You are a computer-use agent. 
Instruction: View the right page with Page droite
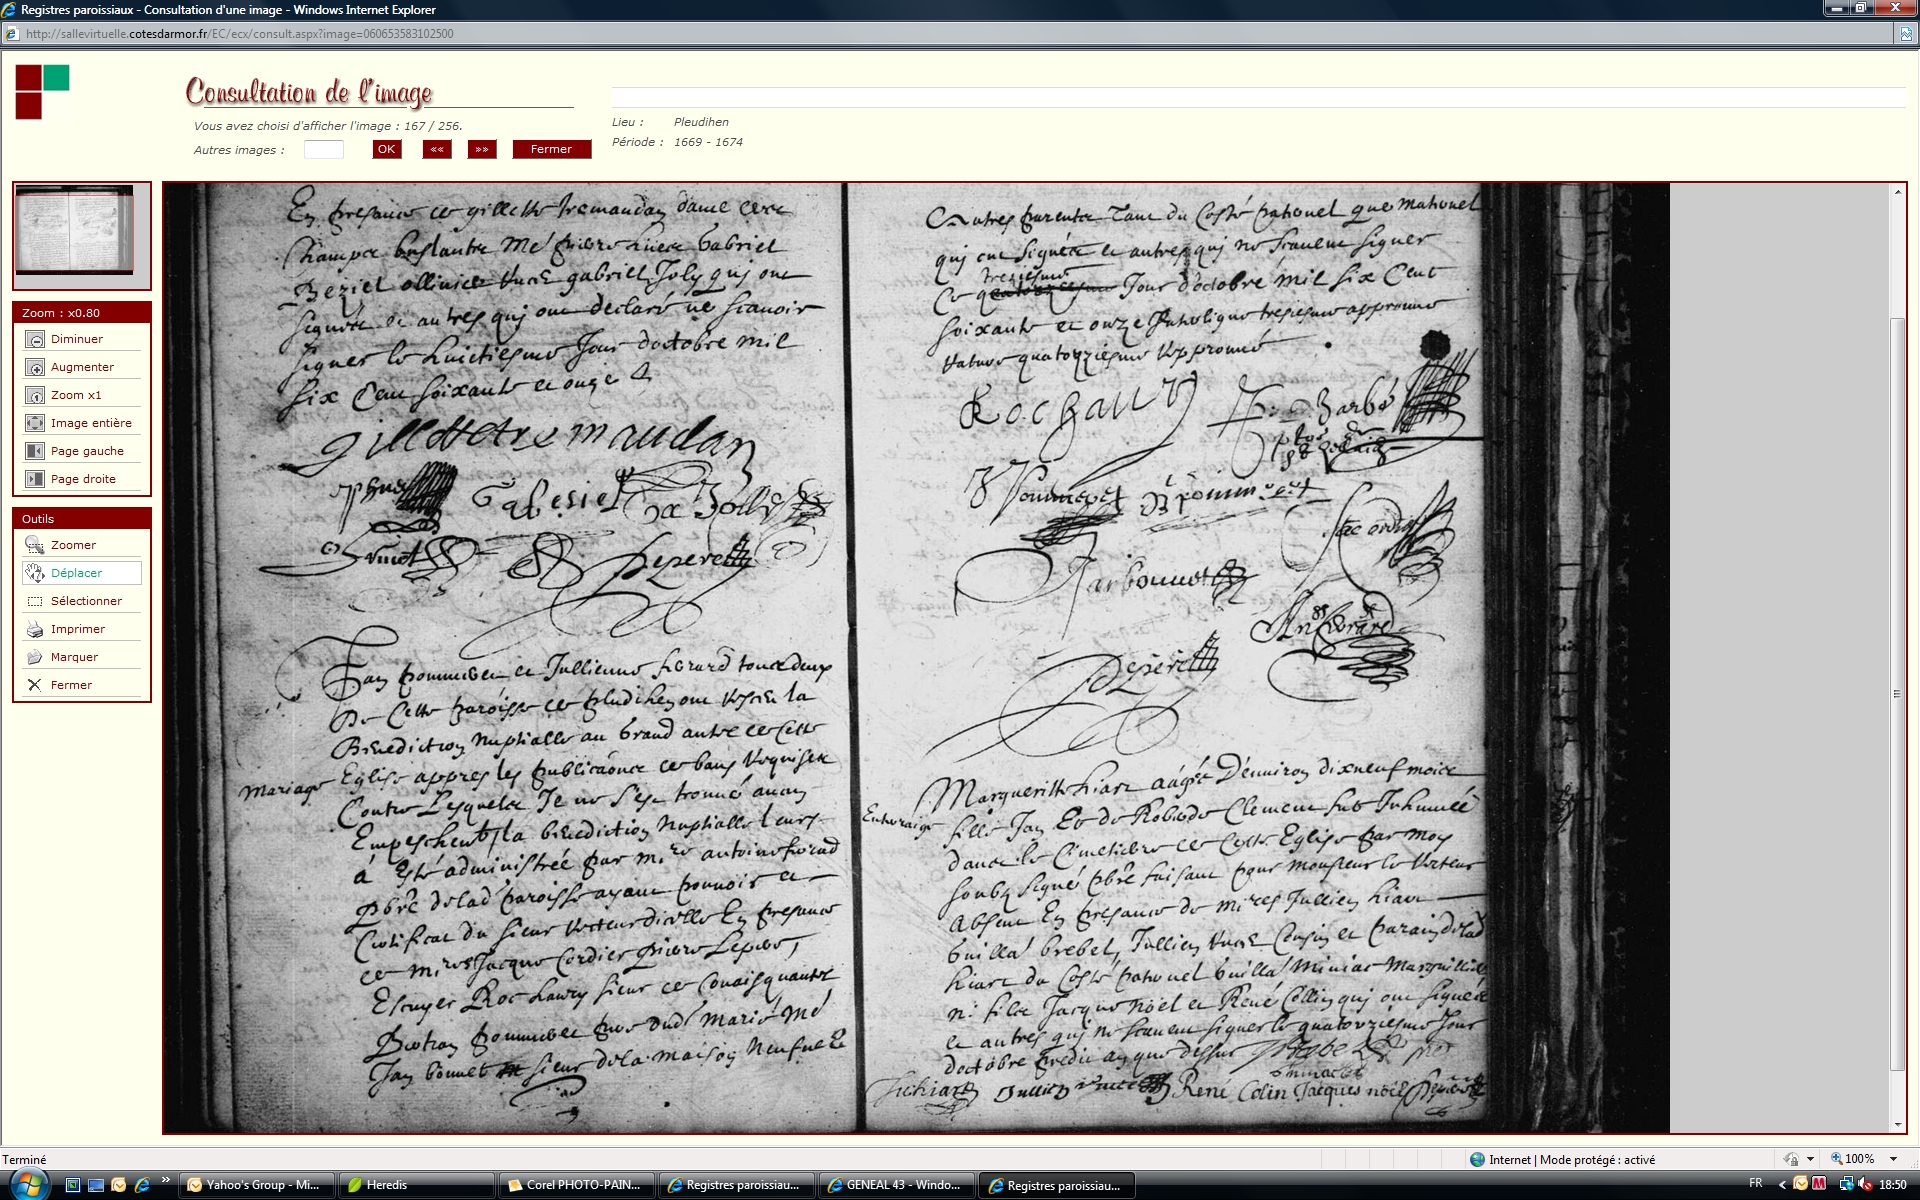(x=35, y=480)
